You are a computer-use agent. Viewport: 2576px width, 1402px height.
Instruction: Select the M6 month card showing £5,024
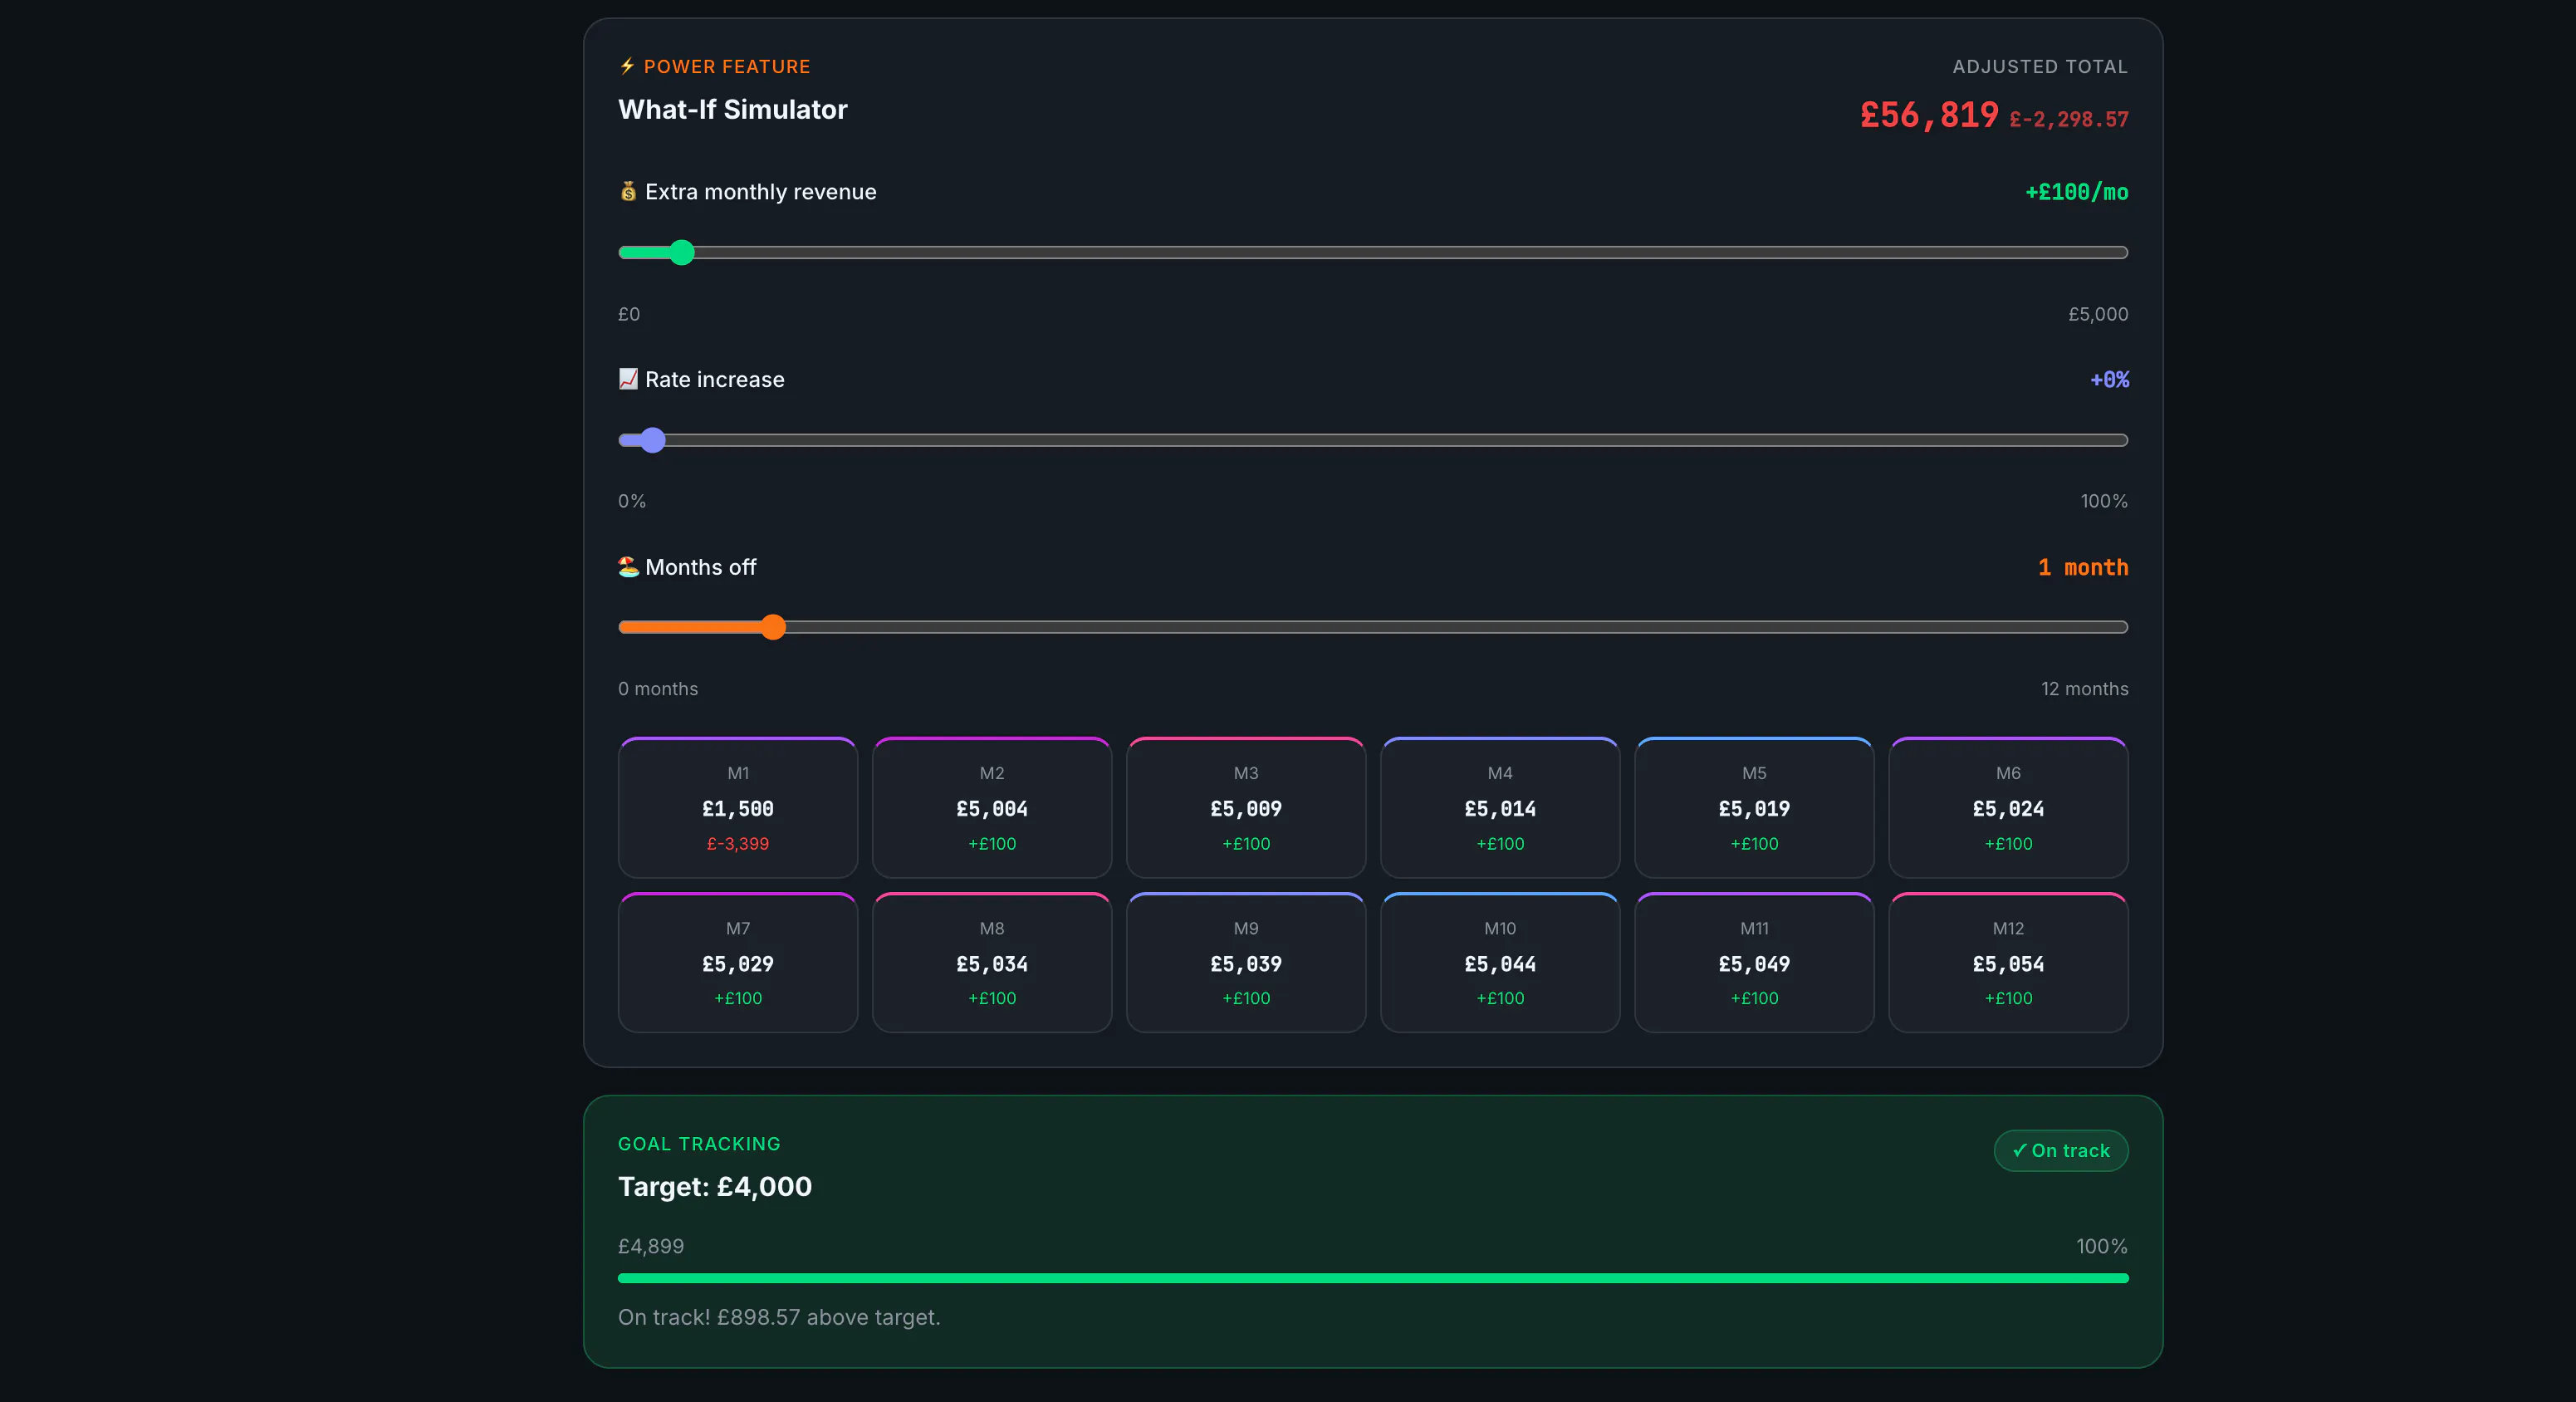[2008, 808]
